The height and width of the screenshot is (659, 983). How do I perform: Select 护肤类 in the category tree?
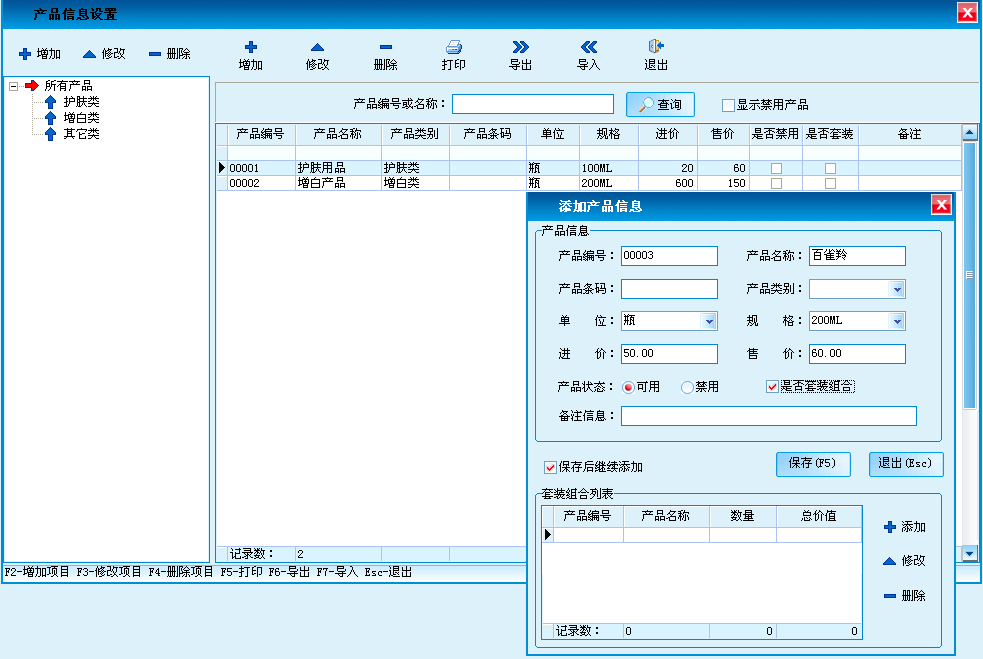81,102
